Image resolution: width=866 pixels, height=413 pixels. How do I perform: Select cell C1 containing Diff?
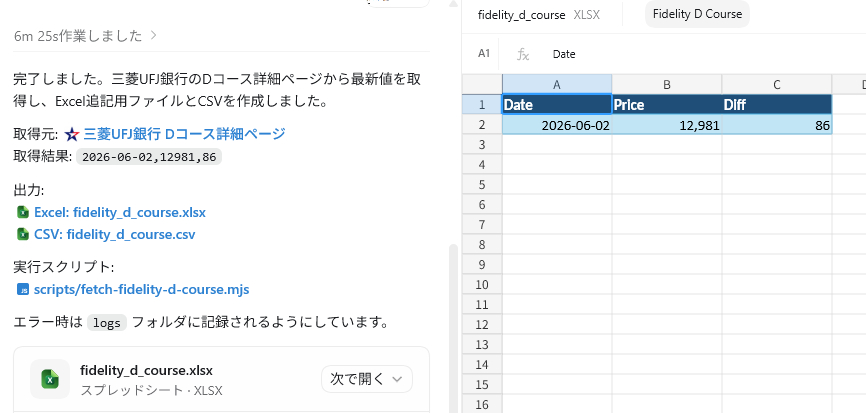click(x=777, y=104)
